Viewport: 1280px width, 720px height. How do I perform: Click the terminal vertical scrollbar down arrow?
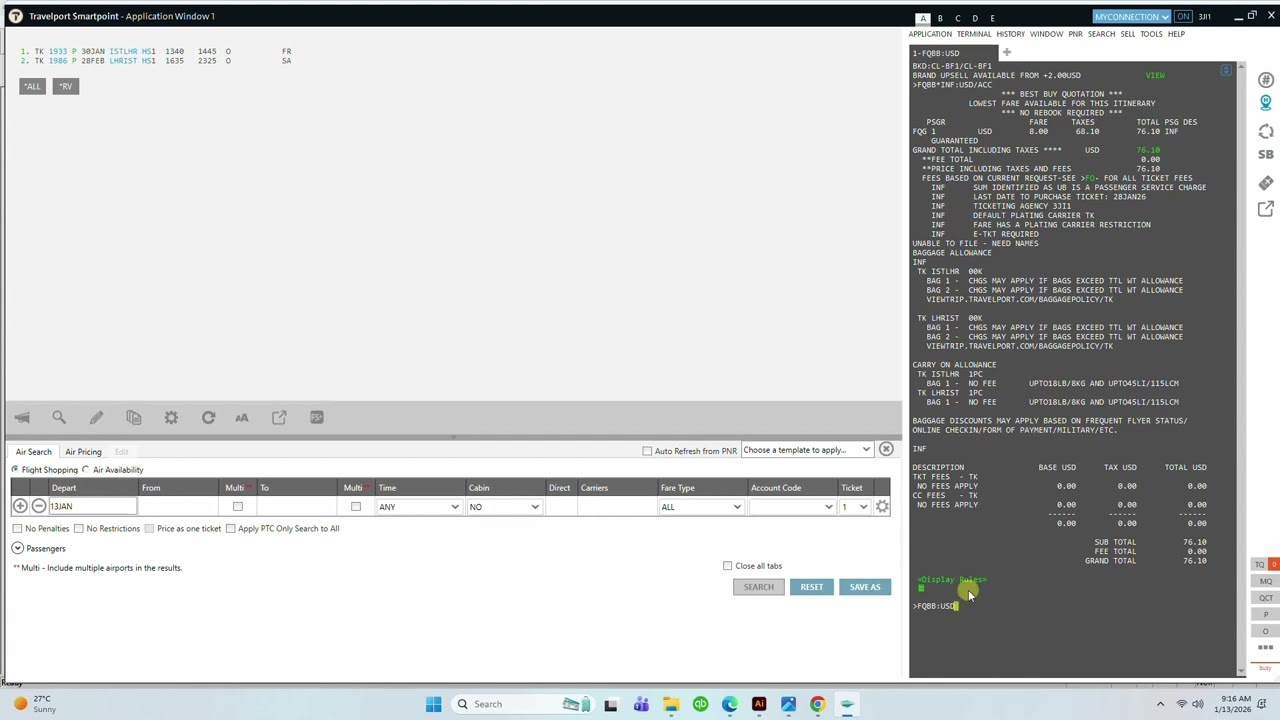point(1242,671)
